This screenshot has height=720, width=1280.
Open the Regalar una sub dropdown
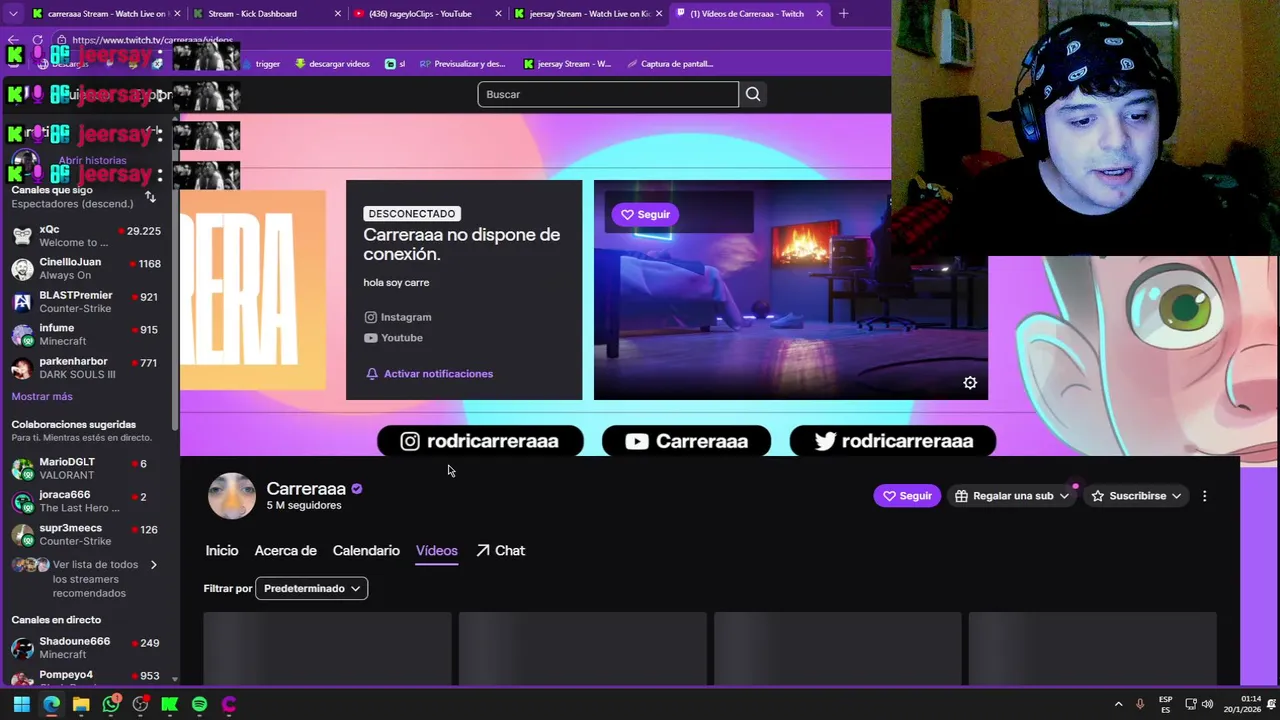tap(1012, 496)
